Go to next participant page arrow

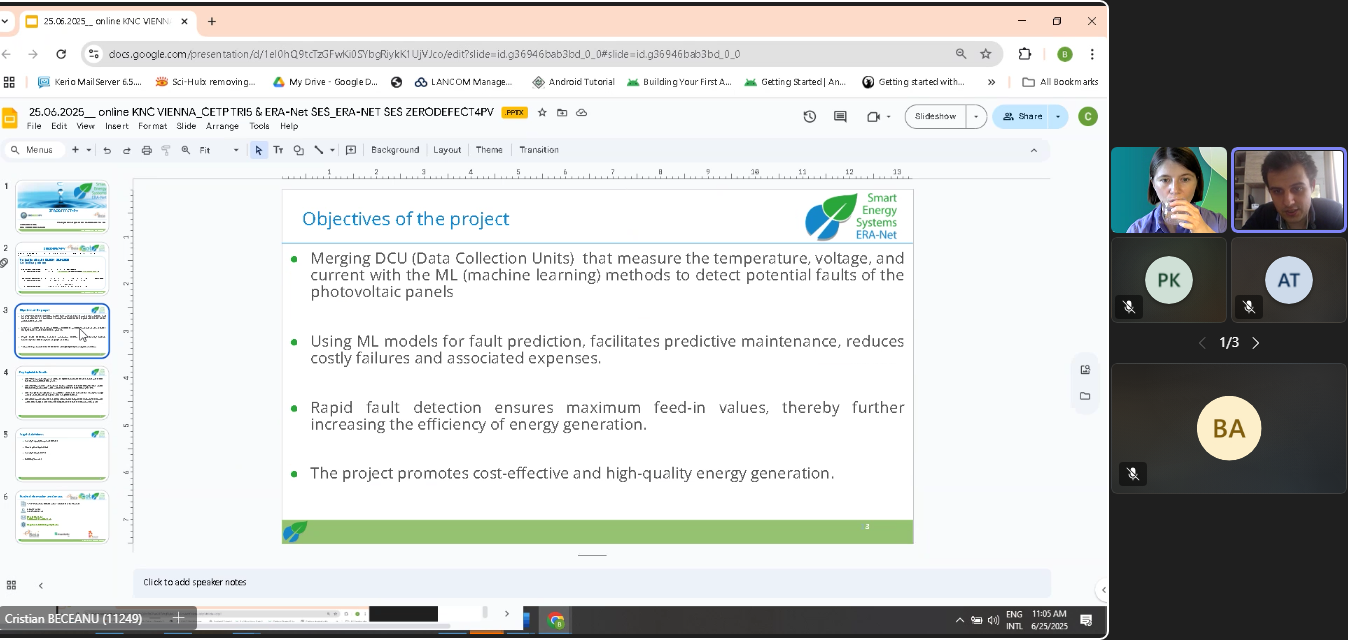[1256, 343]
